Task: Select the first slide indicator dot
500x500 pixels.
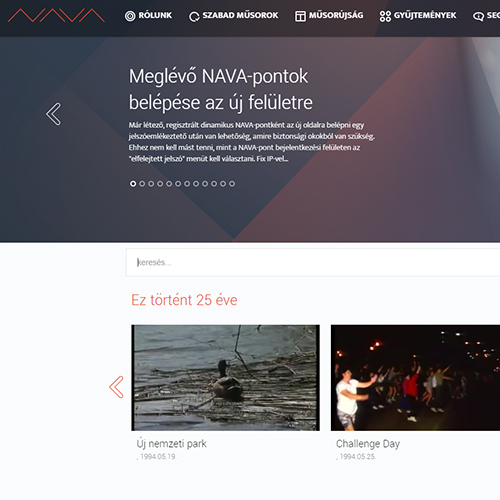Action: (133, 184)
